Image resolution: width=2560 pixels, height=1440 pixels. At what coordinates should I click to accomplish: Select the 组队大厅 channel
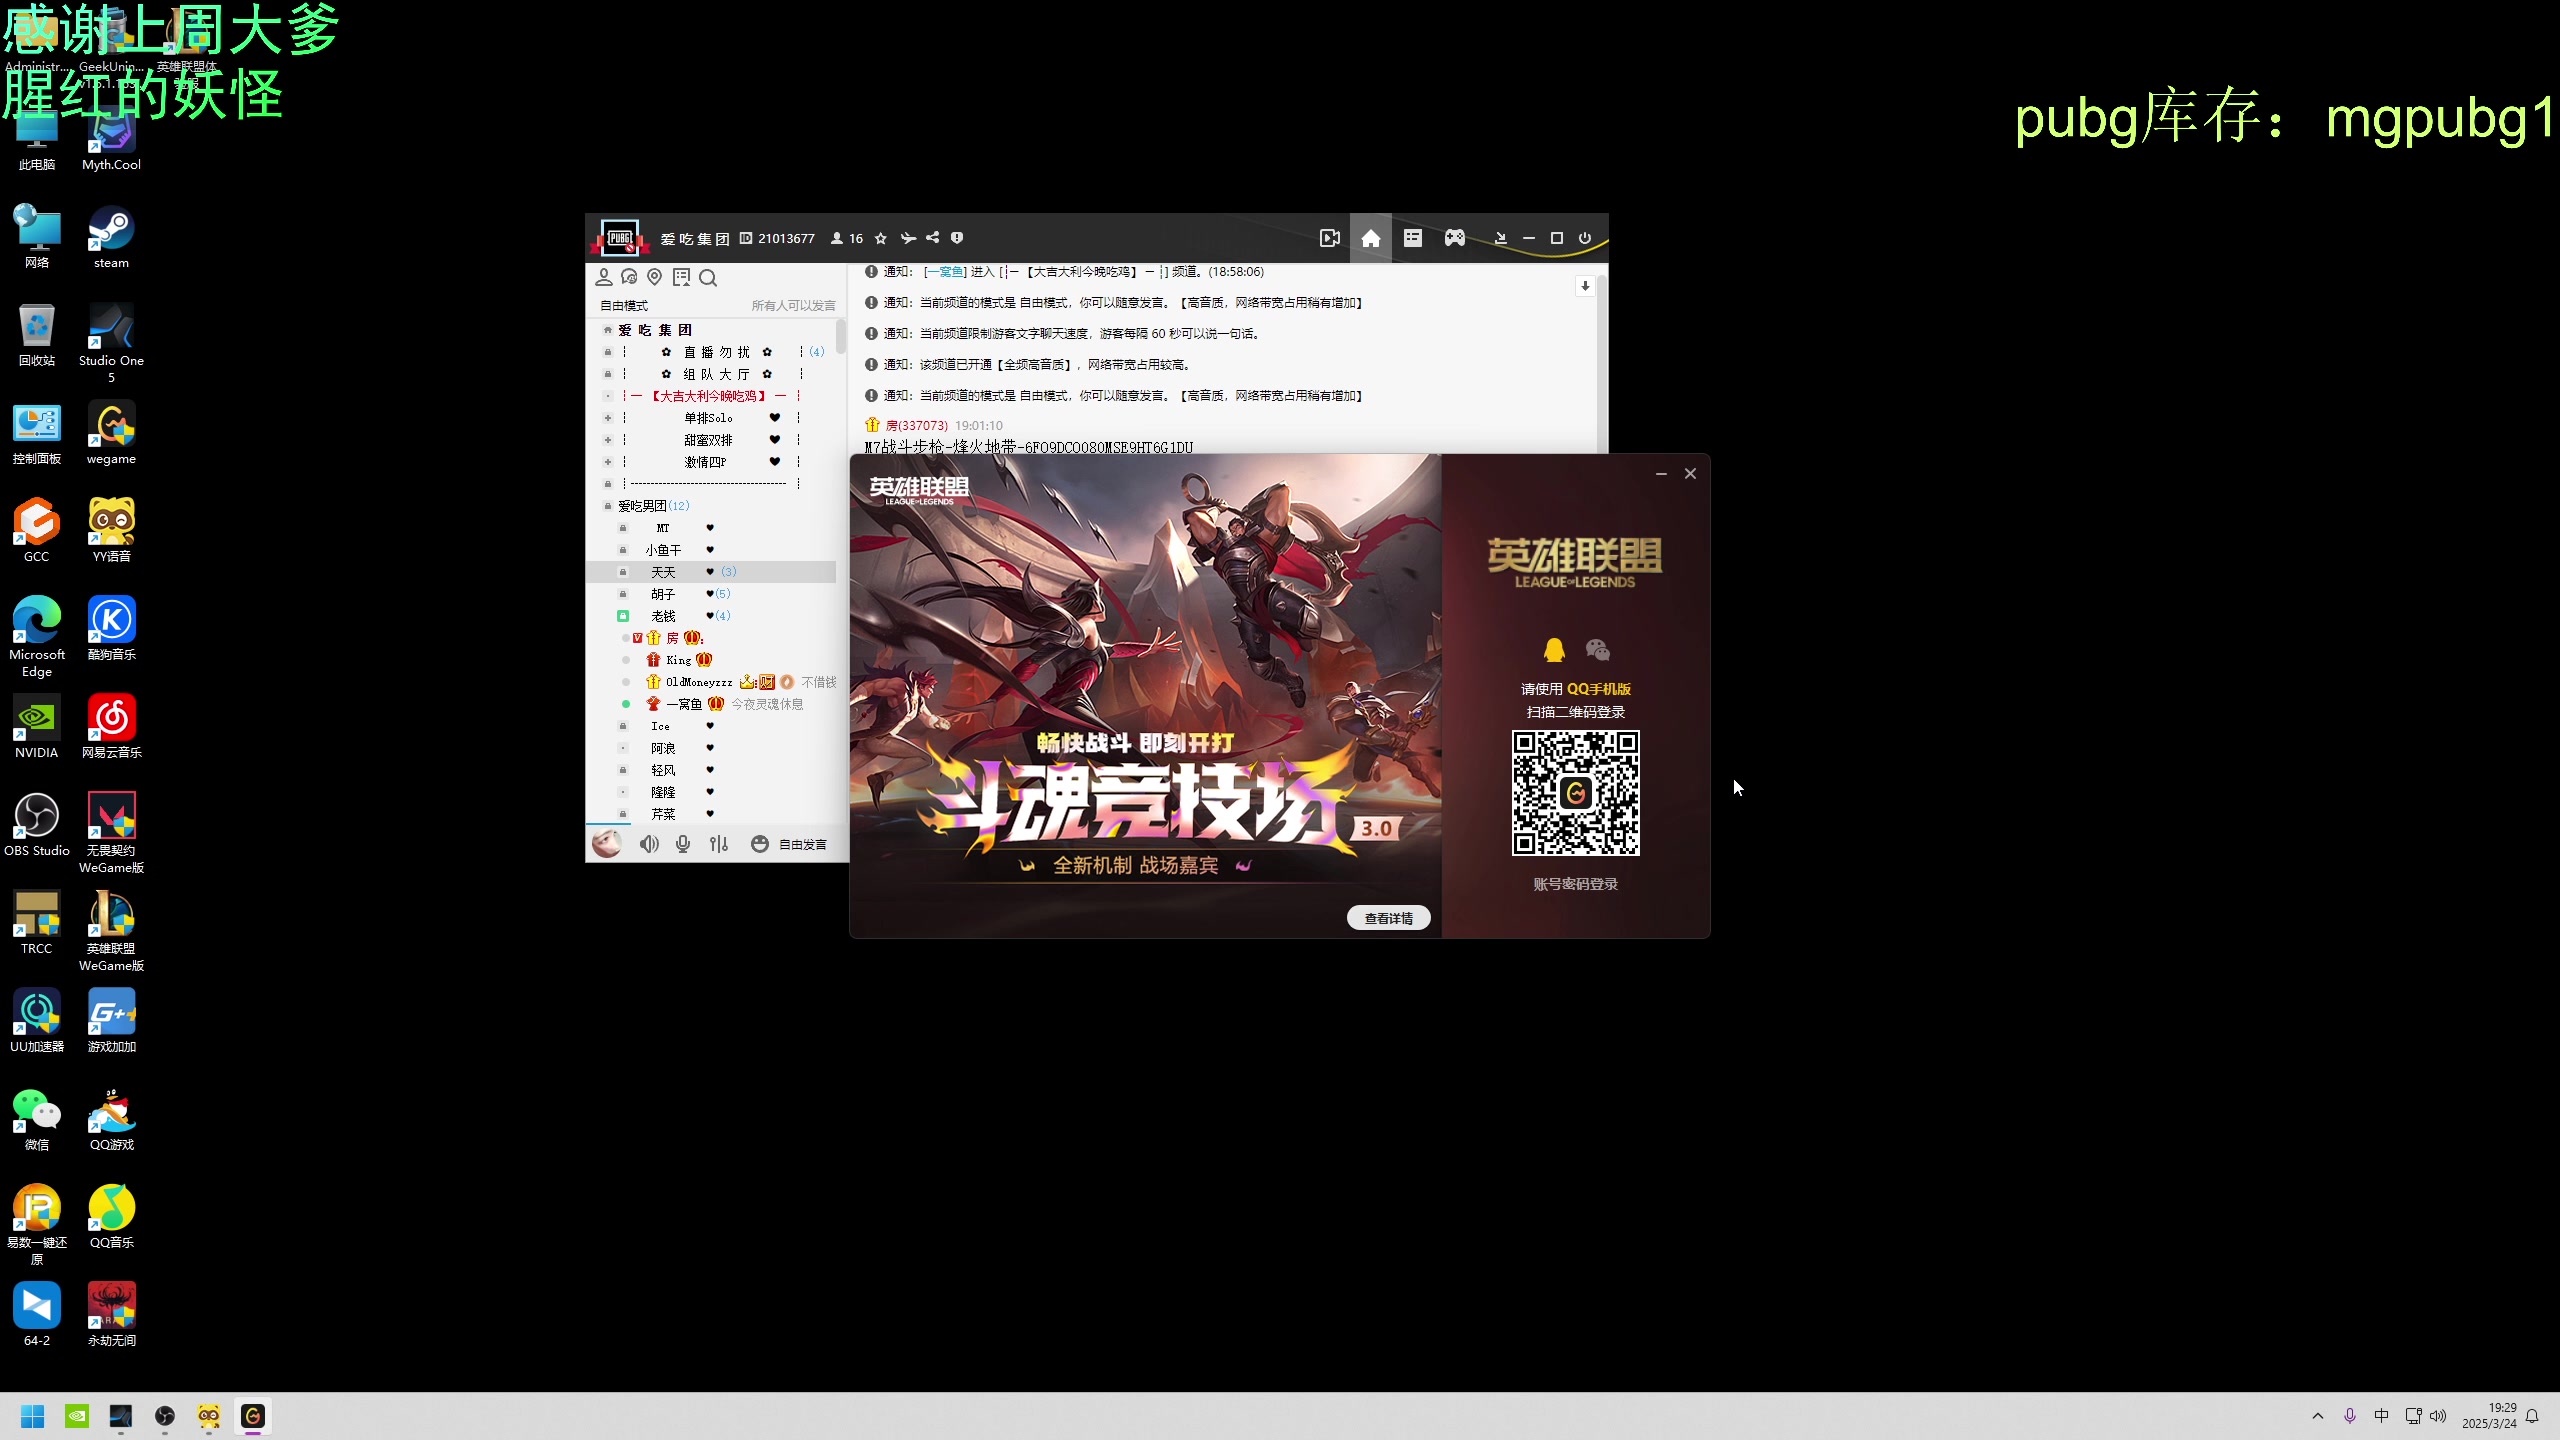click(x=716, y=374)
